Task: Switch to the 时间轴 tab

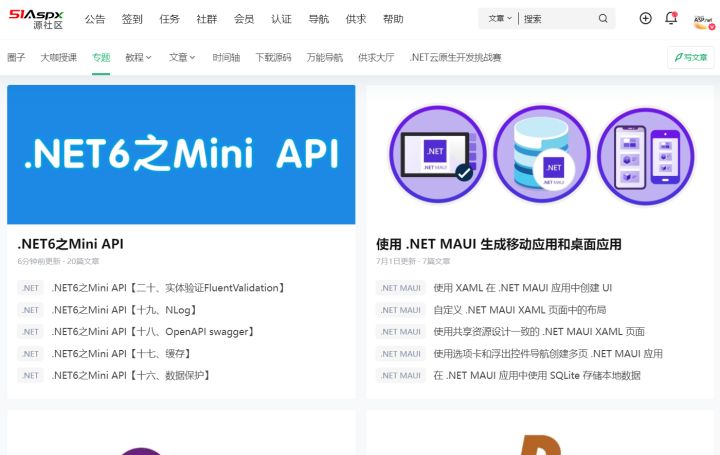Action: click(226, 57)
